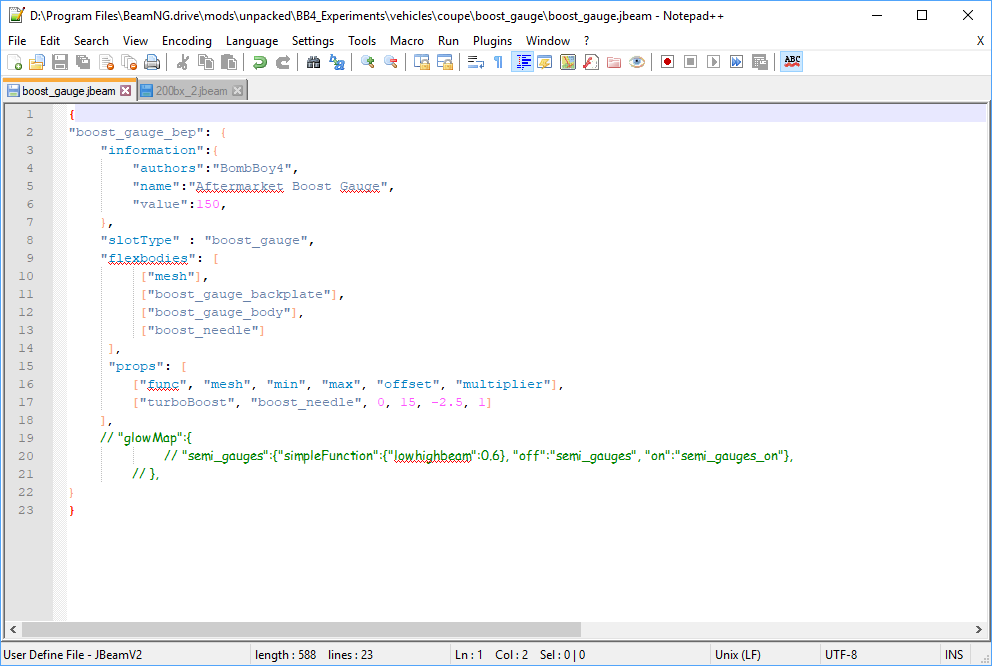Open the View menu

coord(135,40)
